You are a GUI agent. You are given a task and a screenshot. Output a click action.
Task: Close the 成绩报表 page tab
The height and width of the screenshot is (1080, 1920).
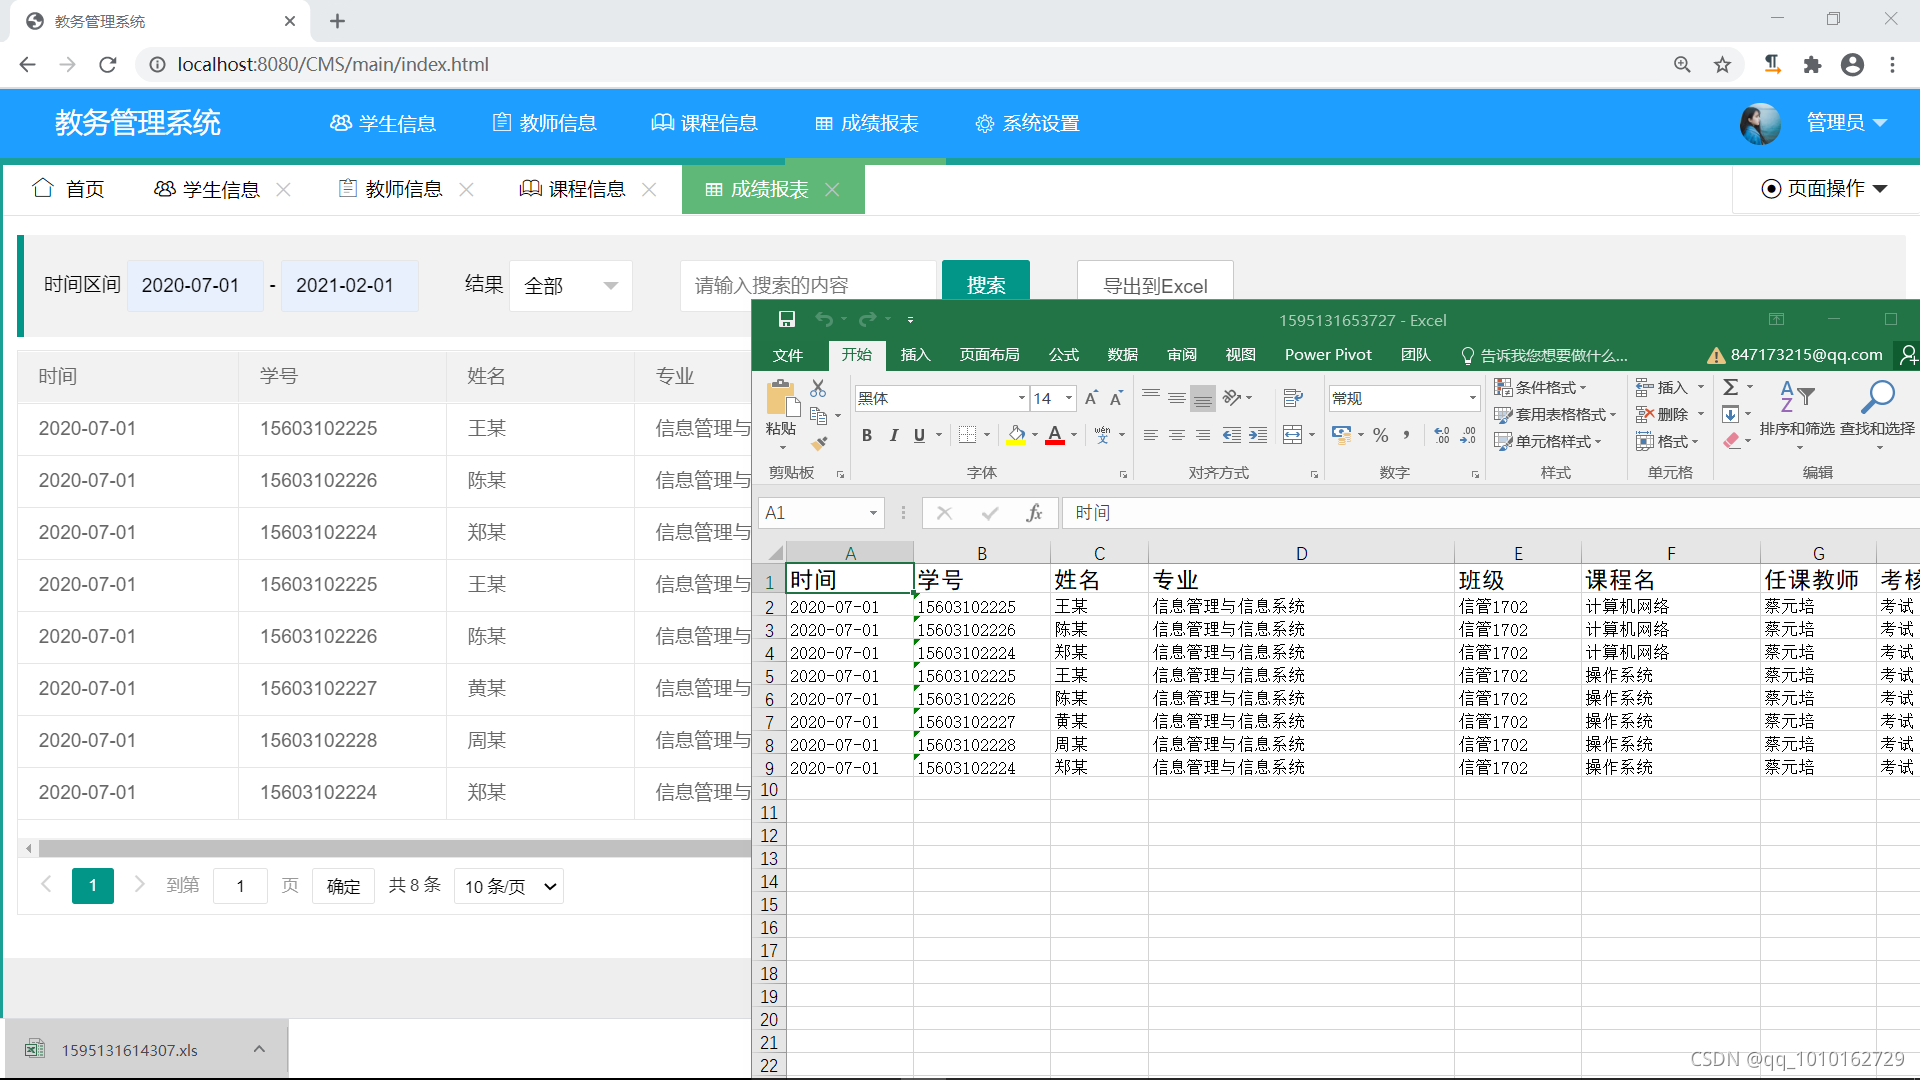(x=832, y=189)
